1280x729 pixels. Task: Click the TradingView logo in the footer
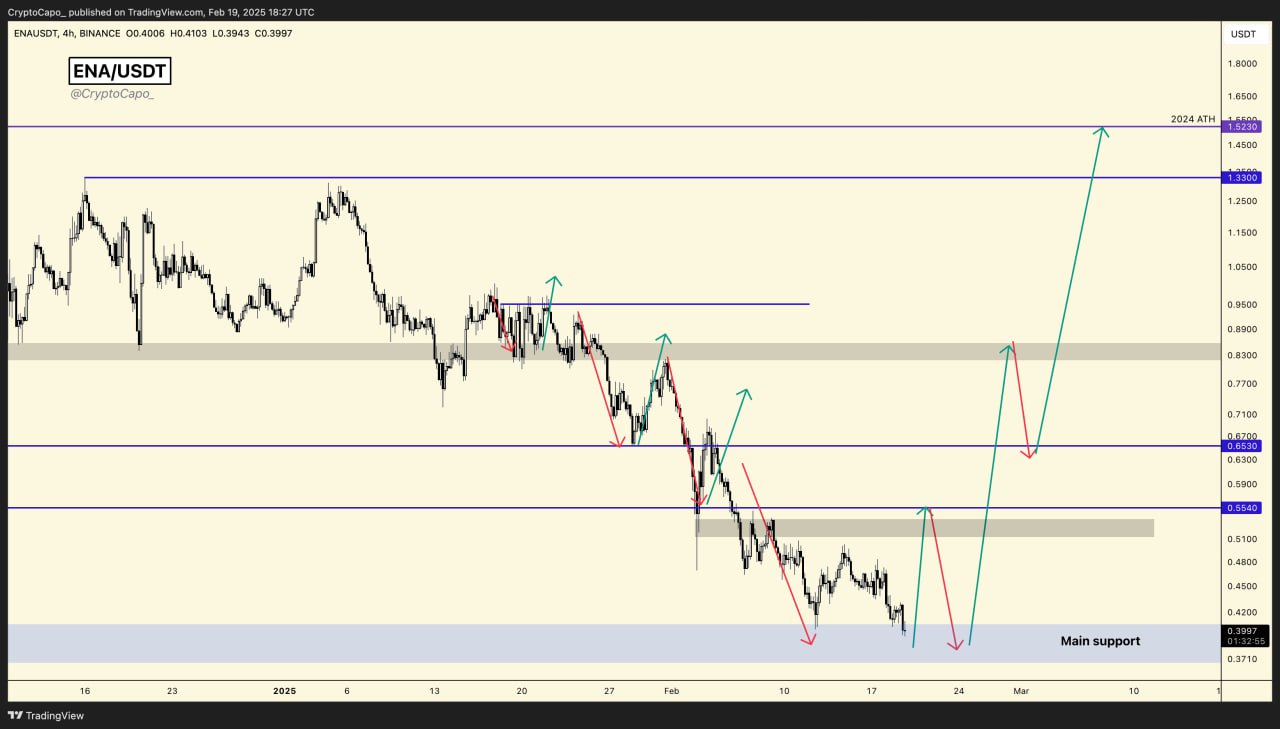[46, 715]
